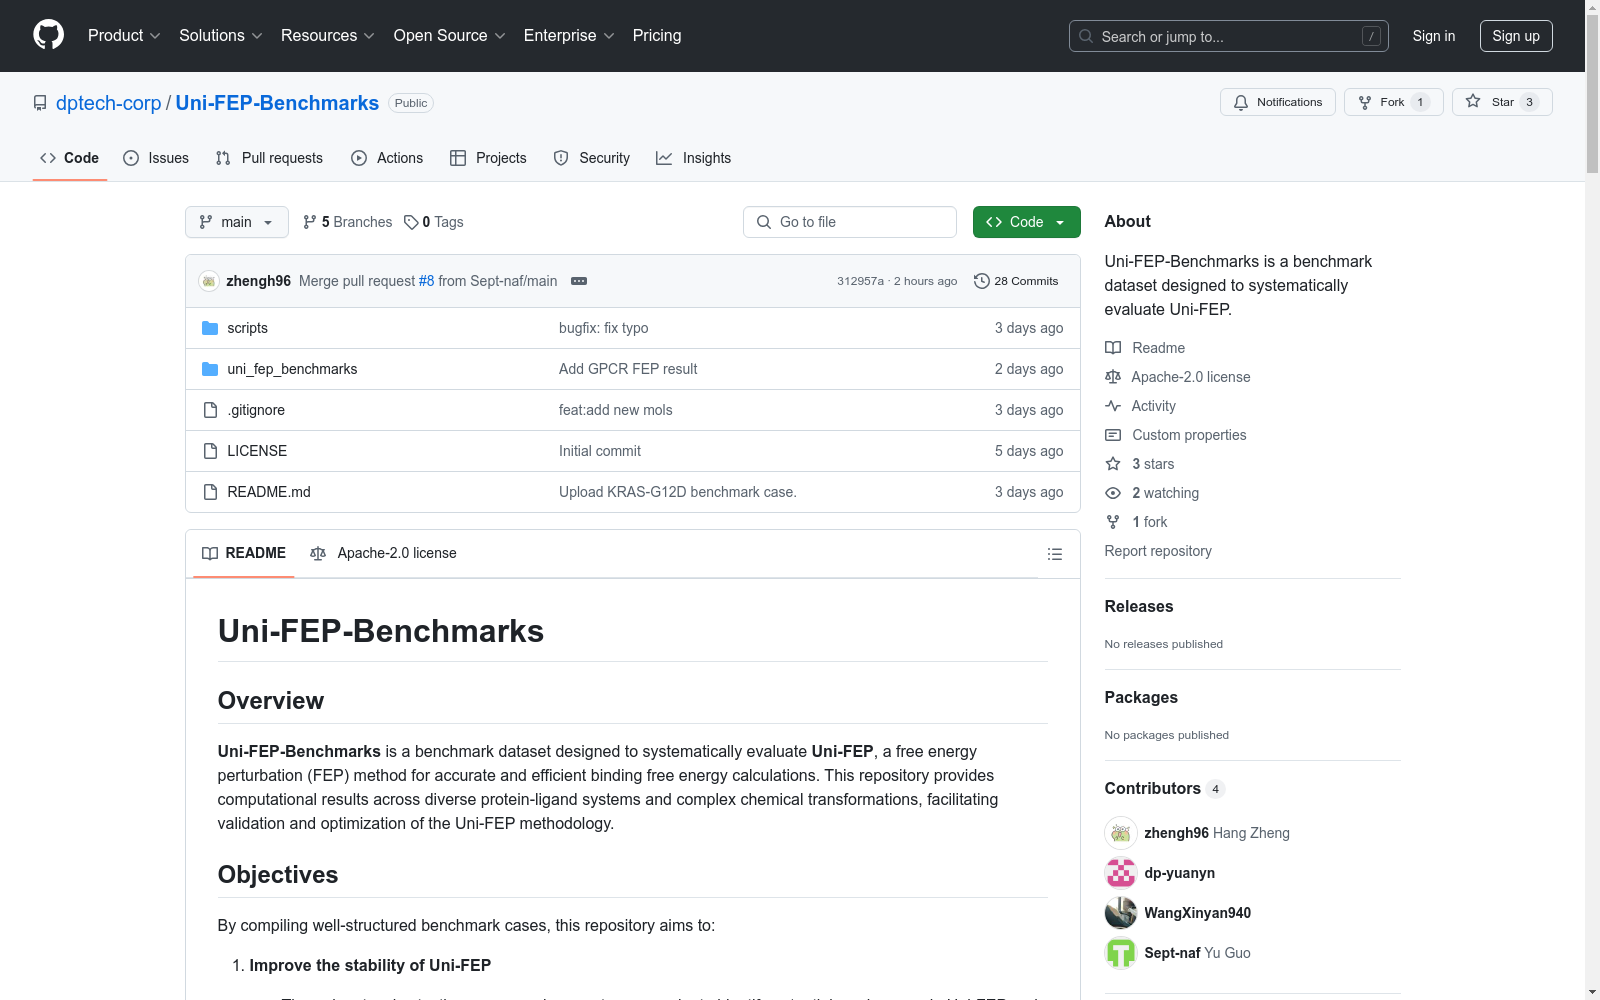This screenshot has height=1000, width=1600.
Task: Open the main branch dropdown
Action: (x=237, y=222)
